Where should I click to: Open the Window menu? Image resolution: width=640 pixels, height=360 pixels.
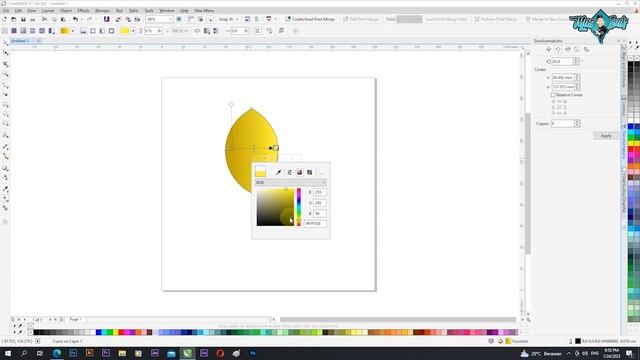(167, 11)
